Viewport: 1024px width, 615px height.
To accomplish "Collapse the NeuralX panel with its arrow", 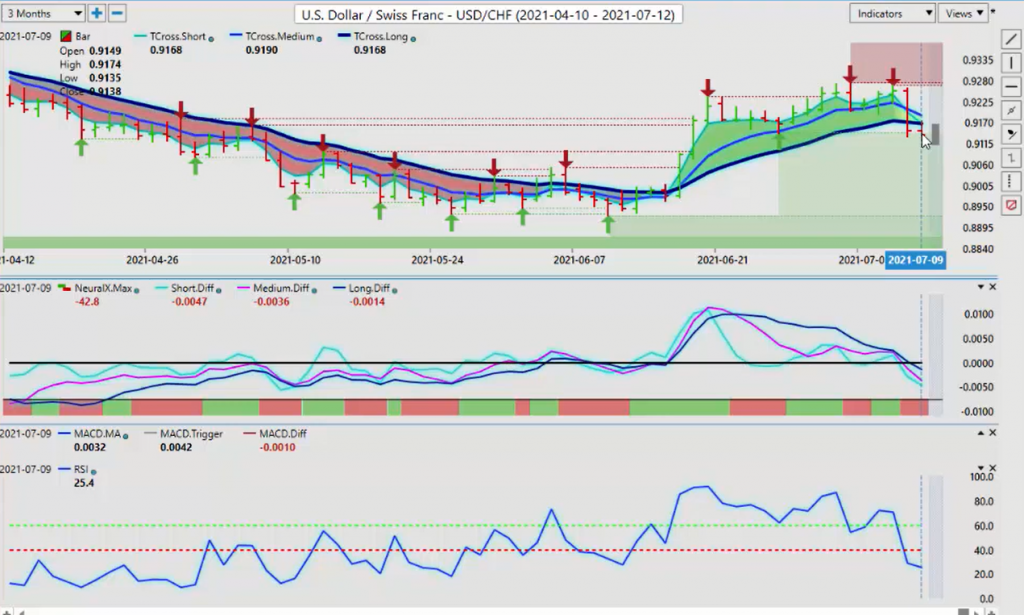I will (980, 287).
